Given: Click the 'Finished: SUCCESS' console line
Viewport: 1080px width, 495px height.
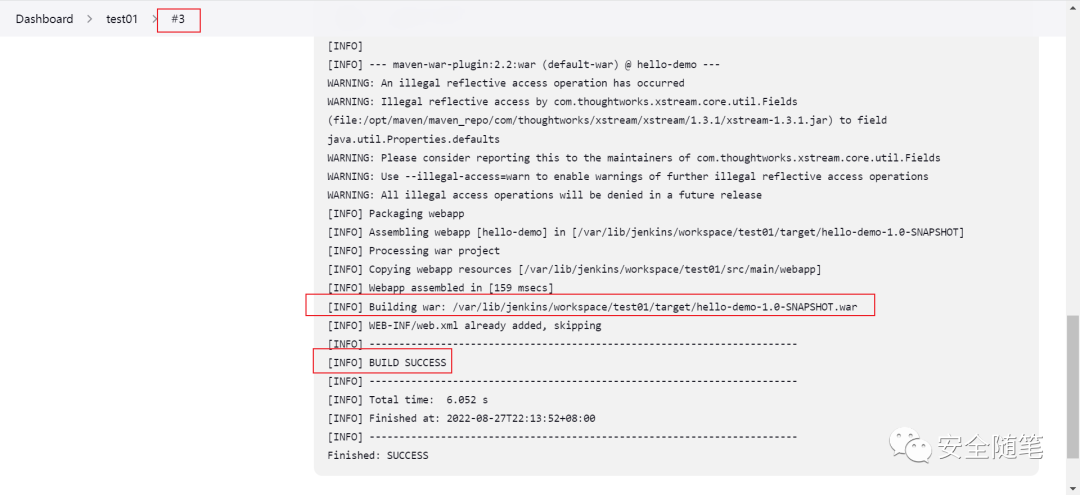Looking at the screenshot, I should [x=377, y=455].
